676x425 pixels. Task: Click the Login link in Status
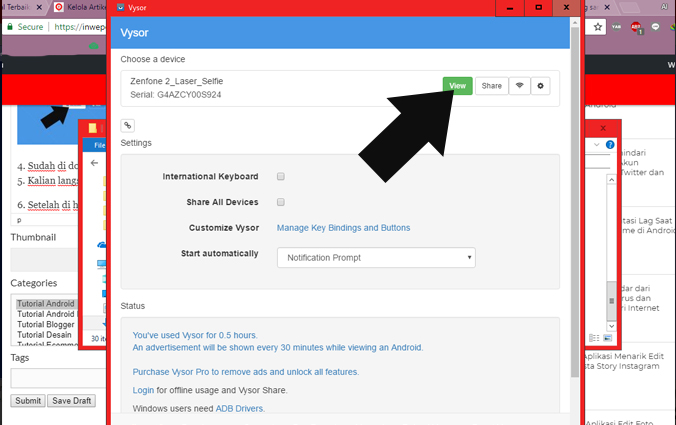[143, 390]
